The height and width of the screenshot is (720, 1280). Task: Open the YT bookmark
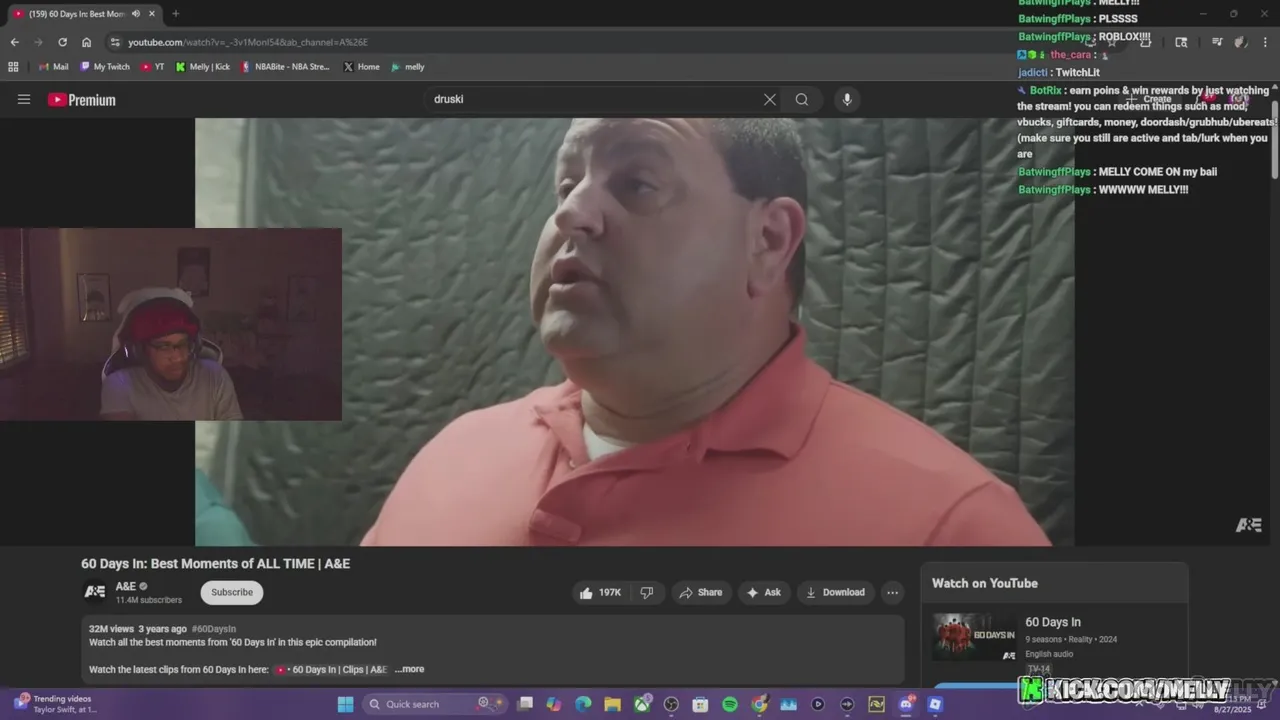click(152, 67)
